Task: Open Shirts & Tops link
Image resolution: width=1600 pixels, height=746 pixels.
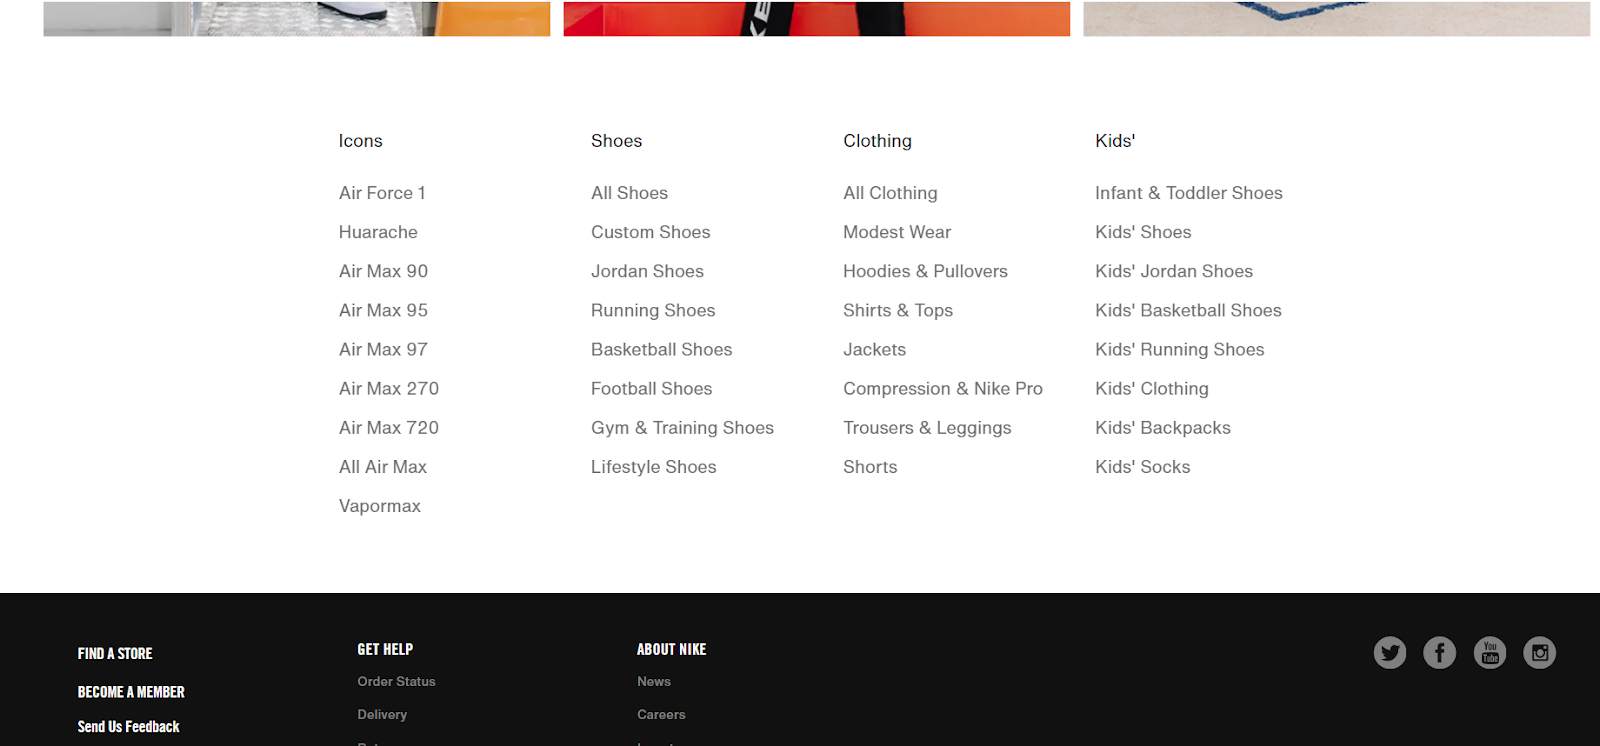Action: pyautogui.click(x=898, y=310)
